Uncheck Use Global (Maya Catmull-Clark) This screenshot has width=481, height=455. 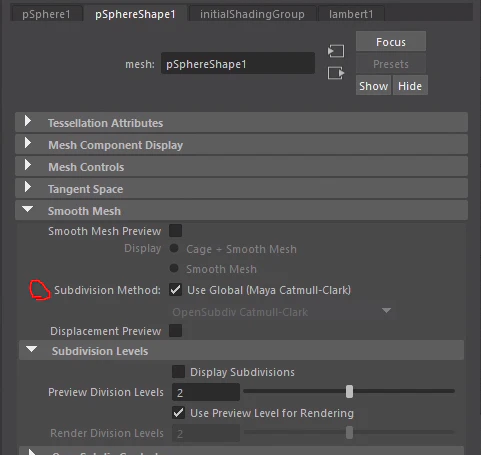click(175, 290)
